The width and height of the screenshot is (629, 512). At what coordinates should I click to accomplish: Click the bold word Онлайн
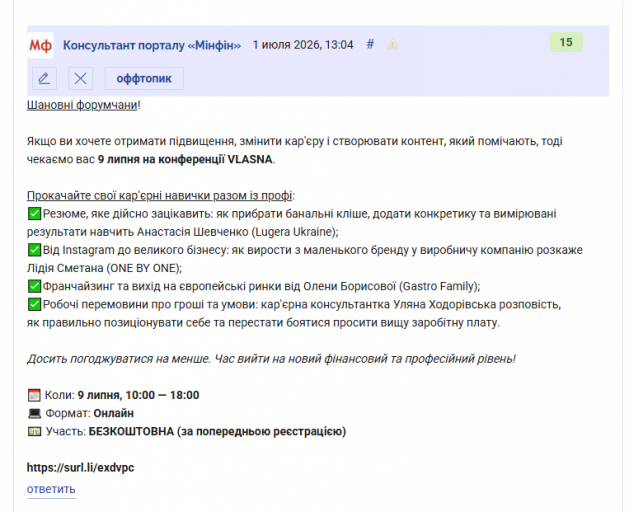114,413
